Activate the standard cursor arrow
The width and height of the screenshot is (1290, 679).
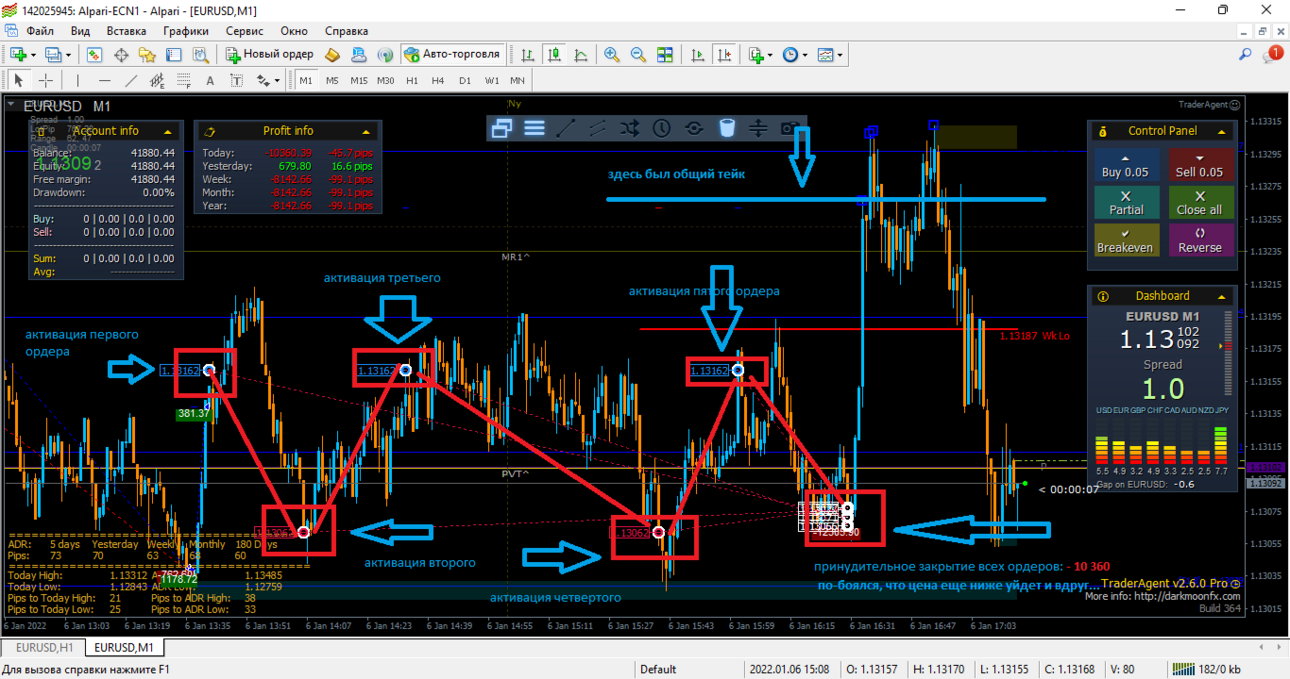18,81
